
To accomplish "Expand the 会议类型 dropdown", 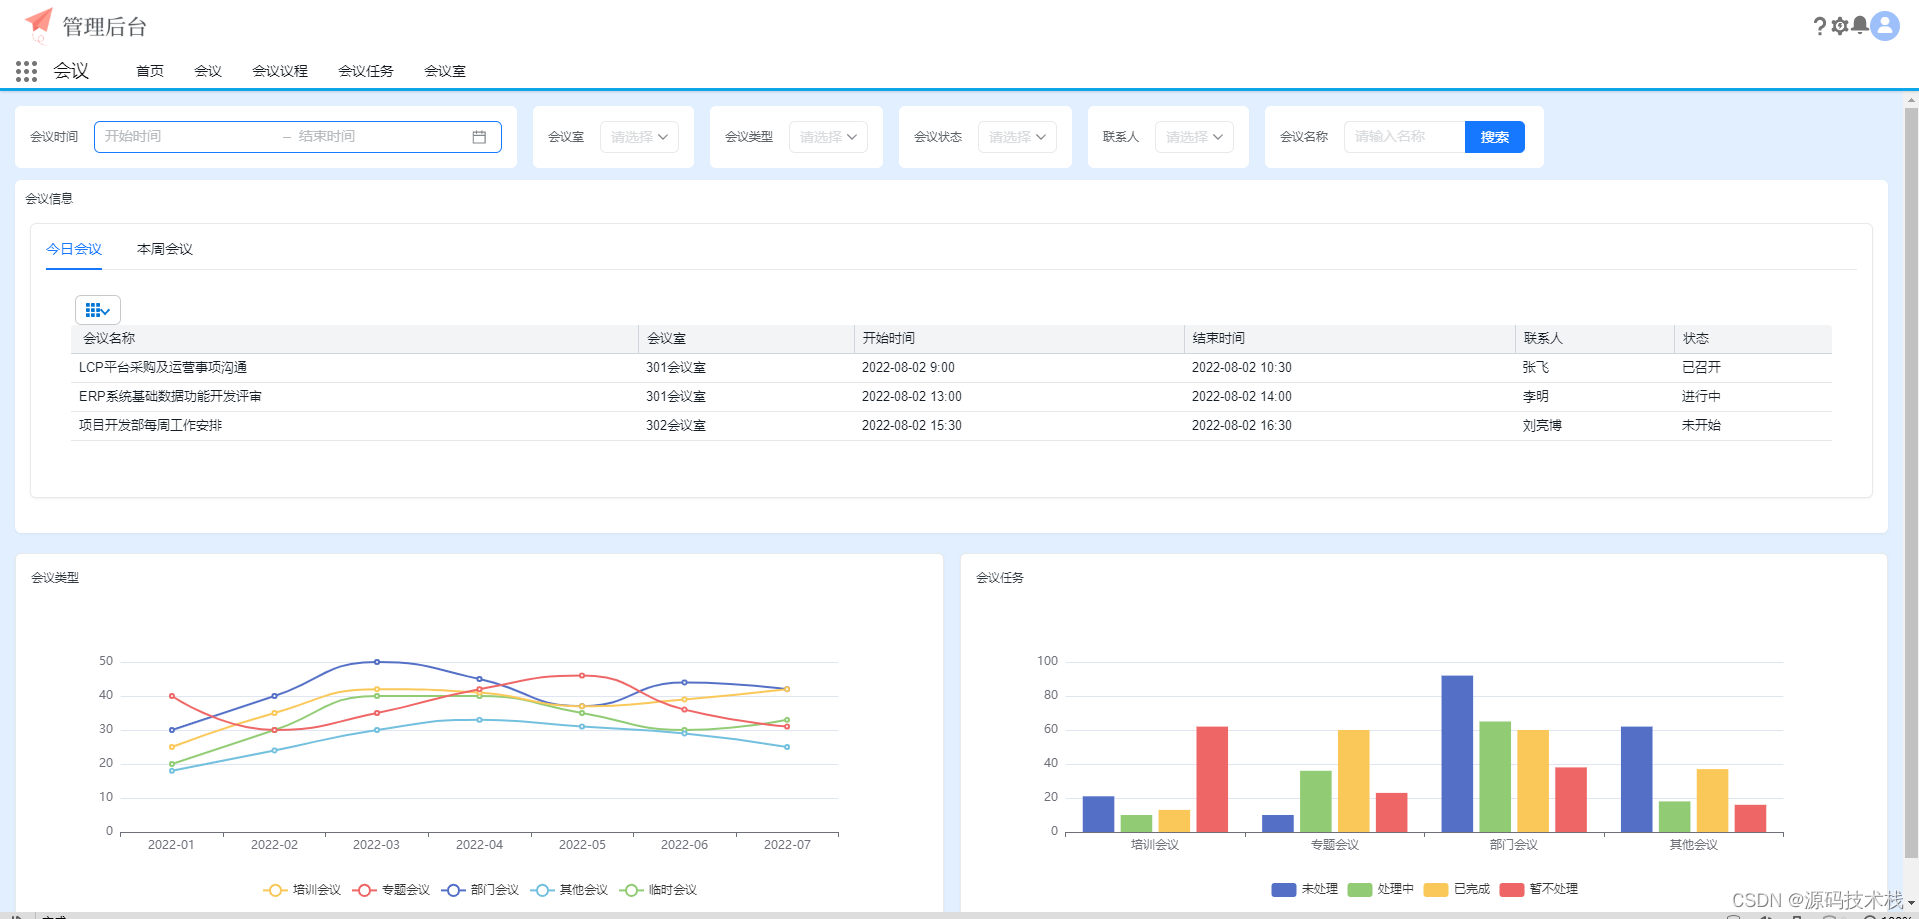I will pos(828,137).
